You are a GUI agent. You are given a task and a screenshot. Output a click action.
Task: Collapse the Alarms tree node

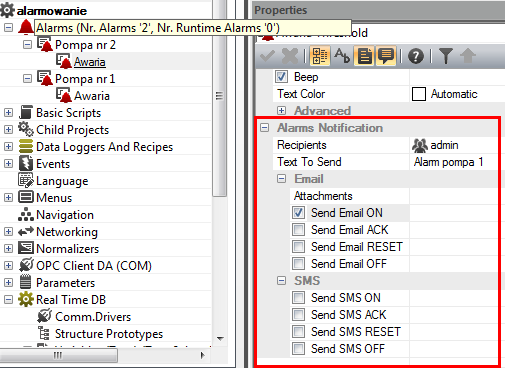[x=8, y=27]
